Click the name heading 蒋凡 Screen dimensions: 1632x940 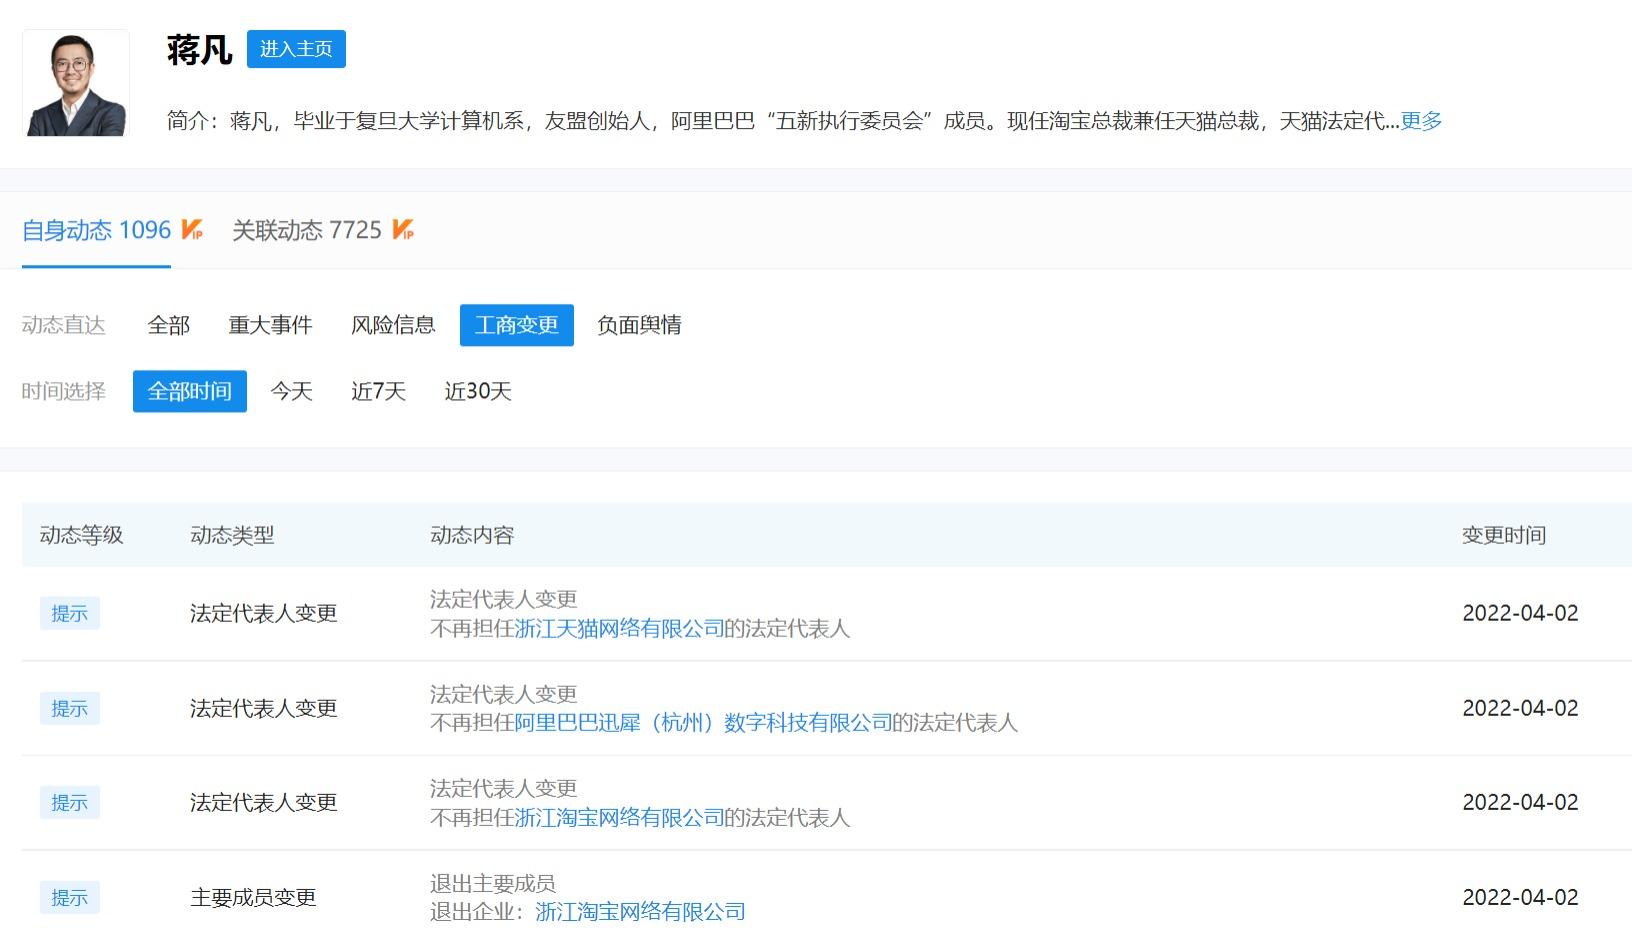[x=200, y=49]
